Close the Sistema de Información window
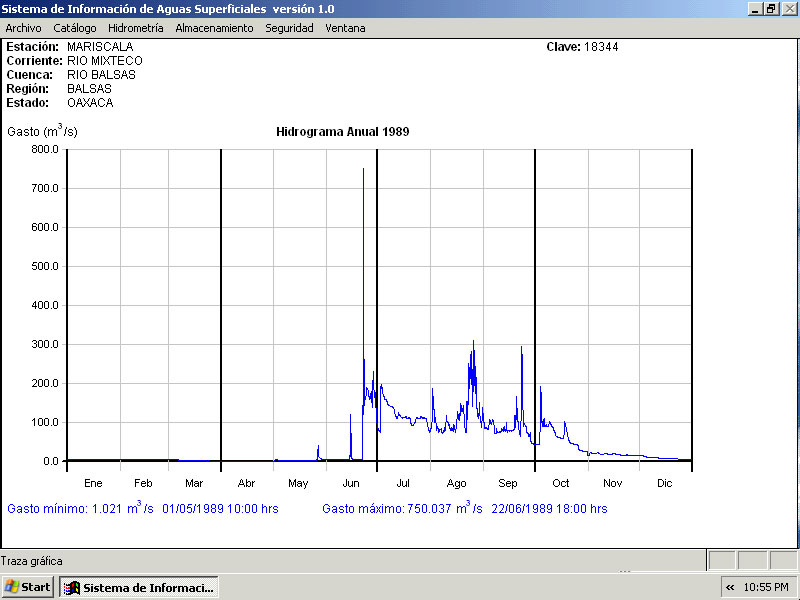This screenshot has width=800, height=600. point(788,9)
